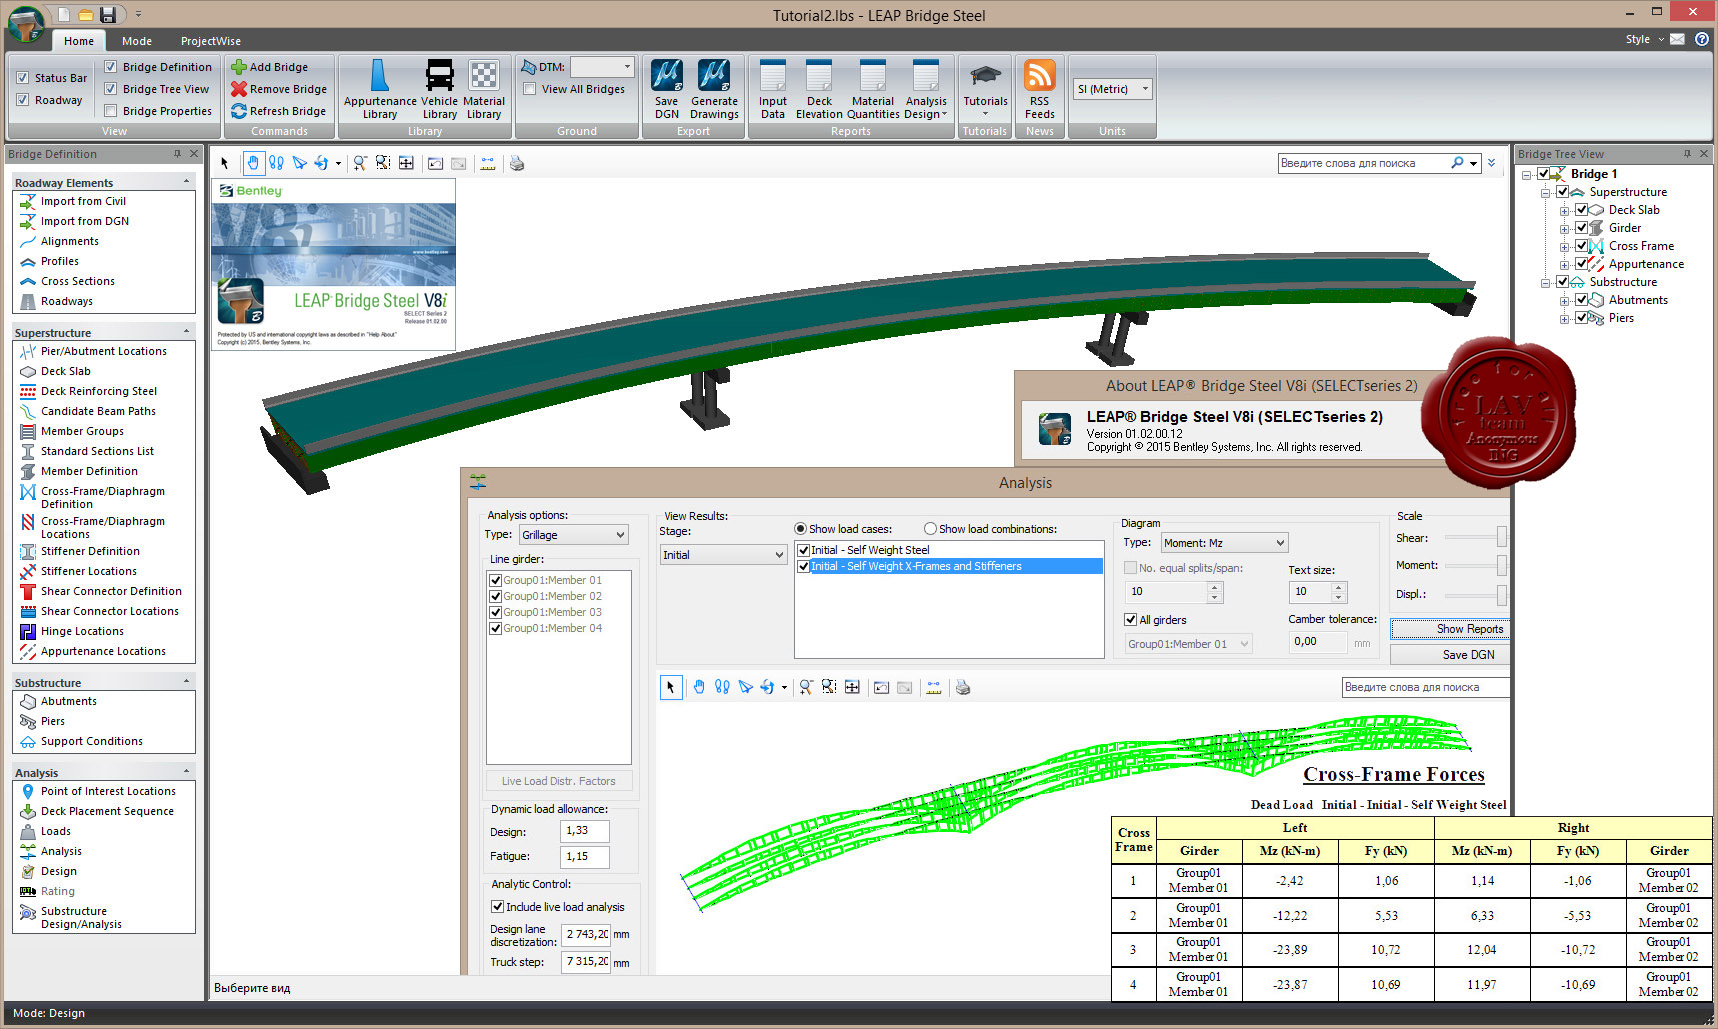Open Analysis Design report menu
The width and height of the screenshot is (1718, 1029).
pyautogui.click(x=926, y=90)
